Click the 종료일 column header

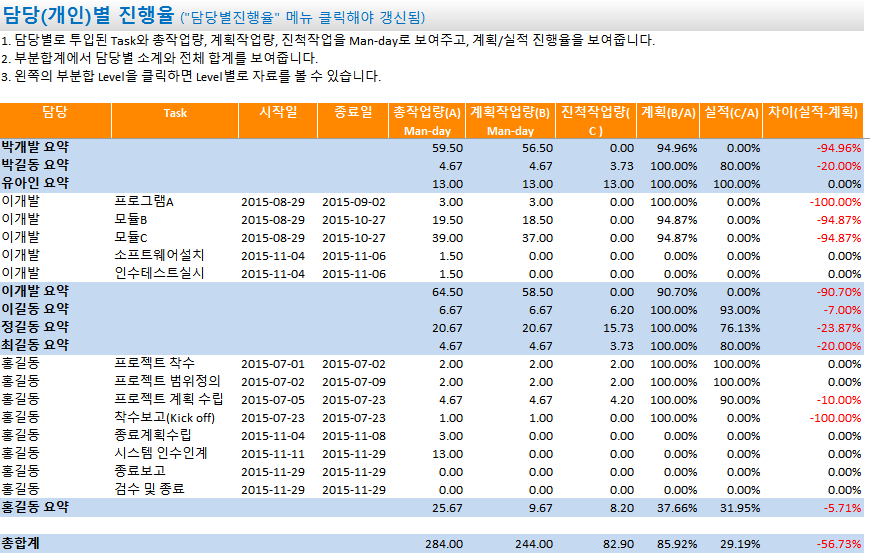[353, 120]
